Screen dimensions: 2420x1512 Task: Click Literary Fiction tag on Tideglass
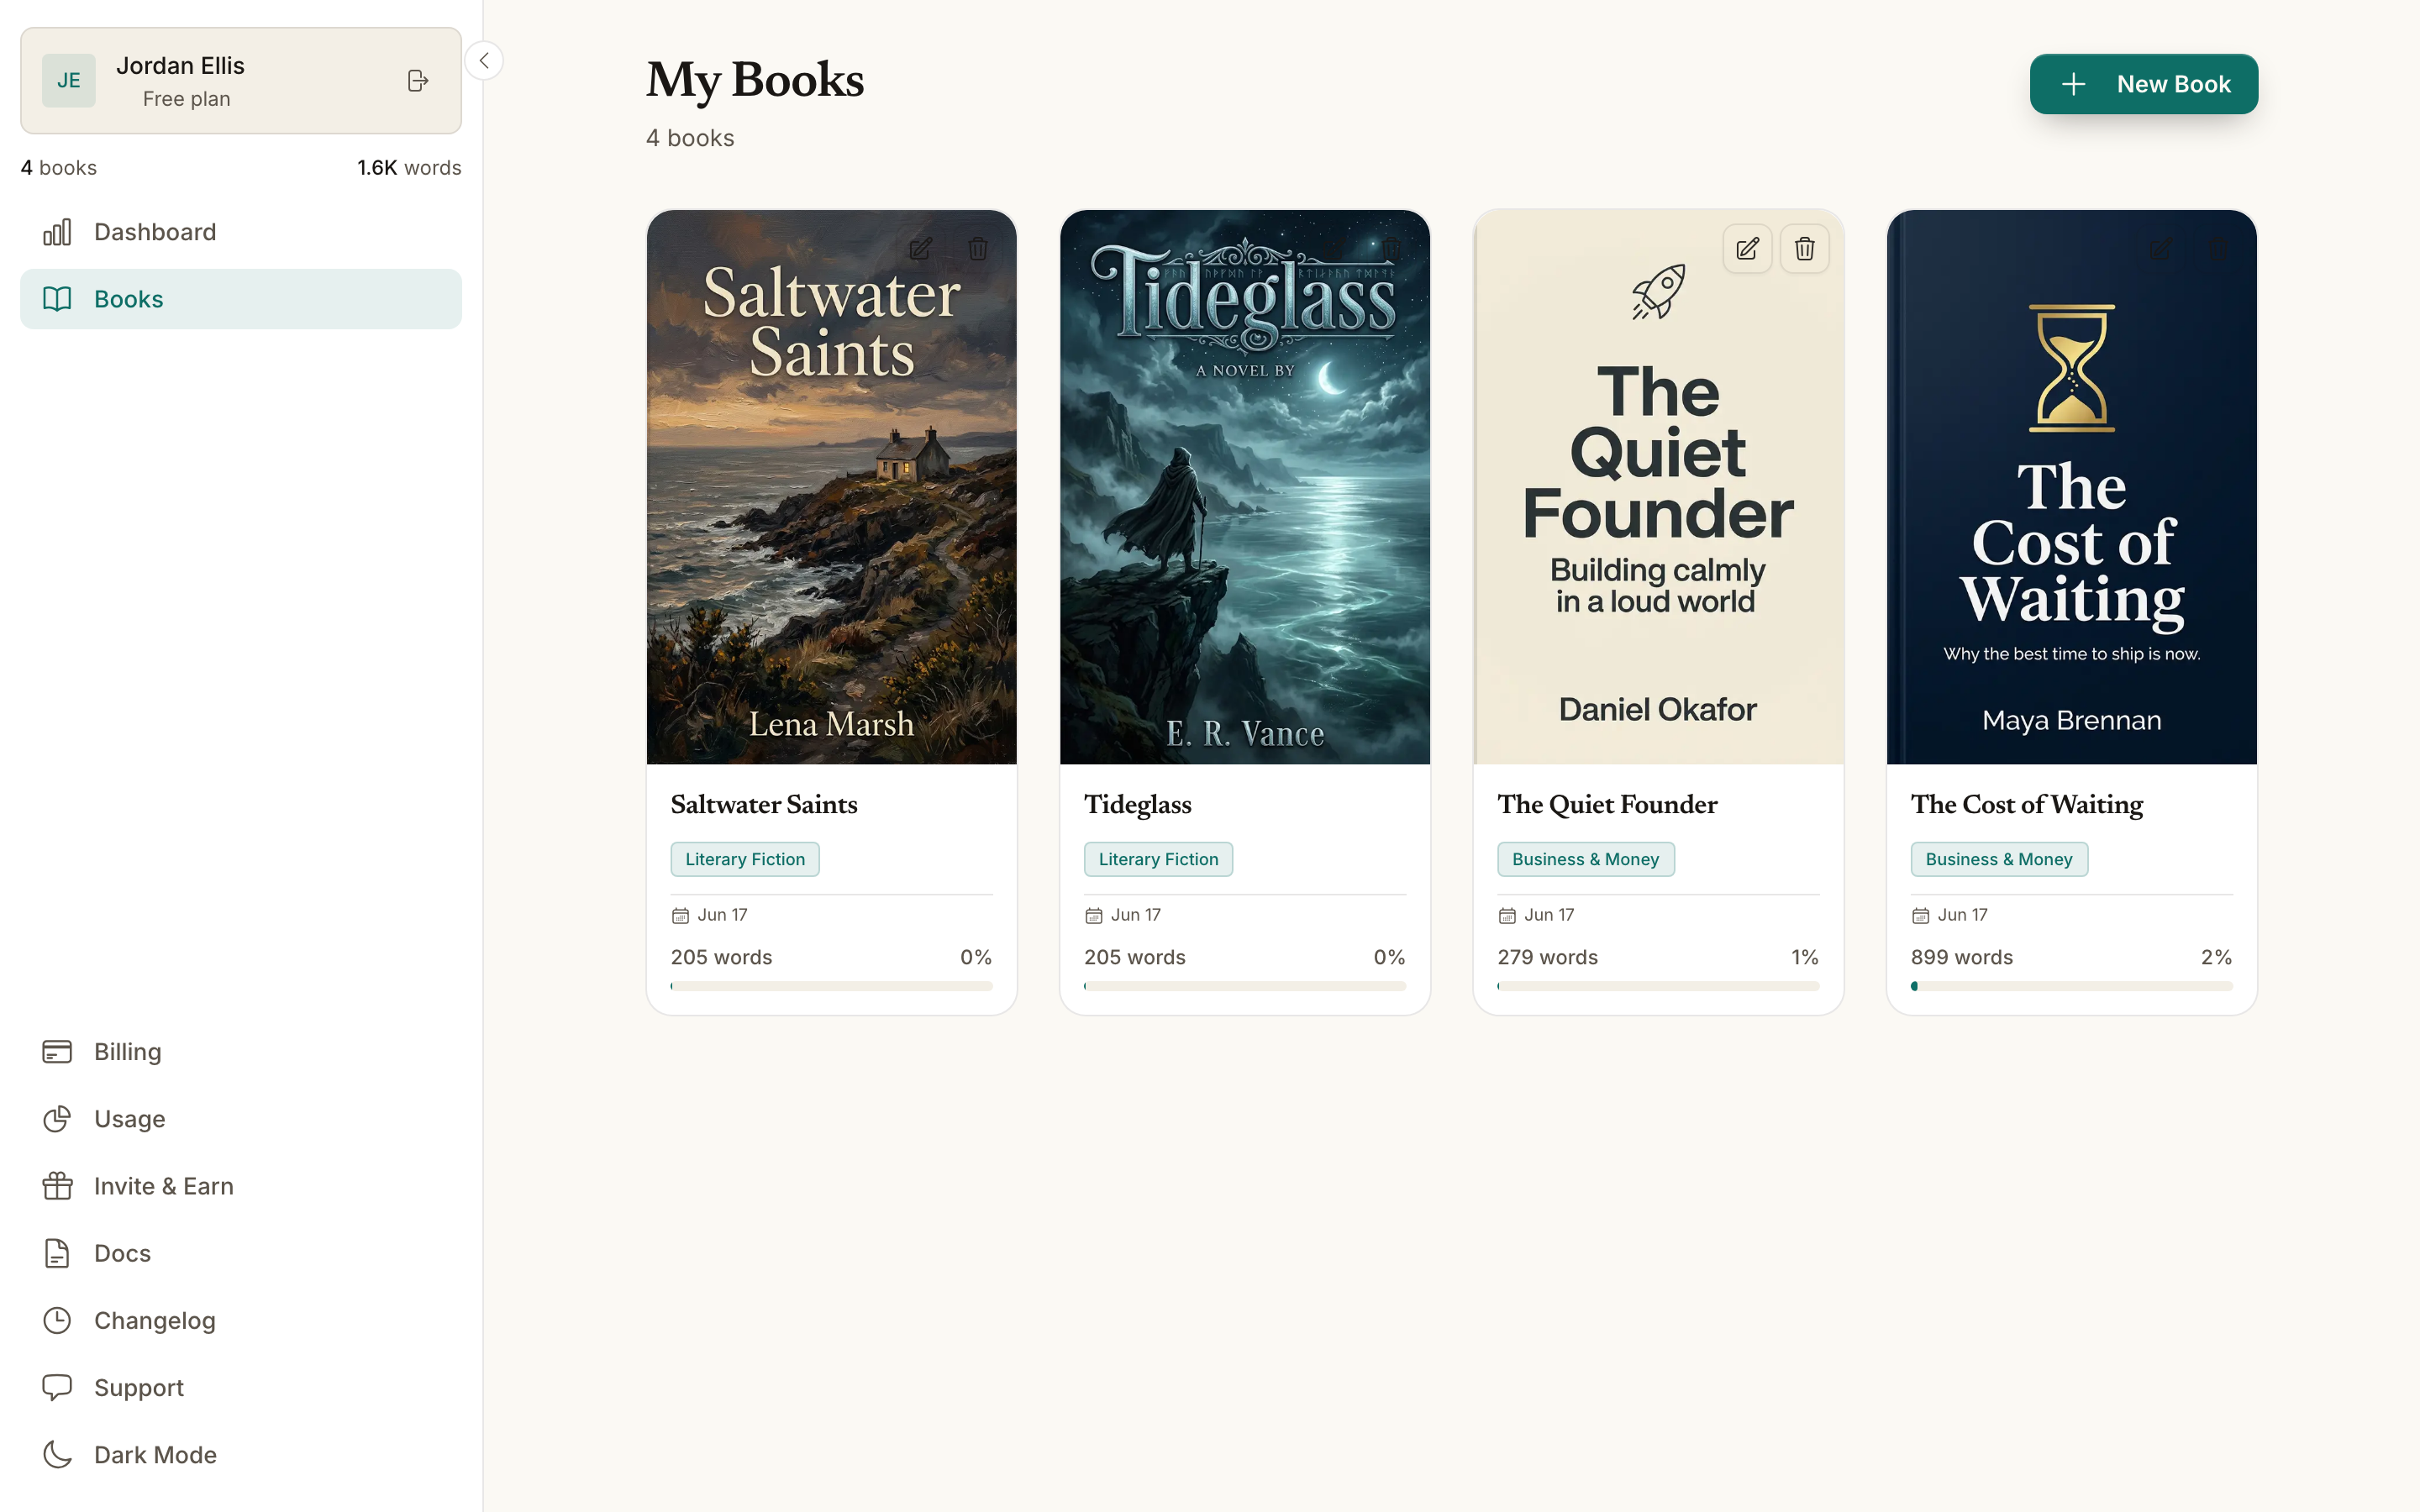point(1158,859)
